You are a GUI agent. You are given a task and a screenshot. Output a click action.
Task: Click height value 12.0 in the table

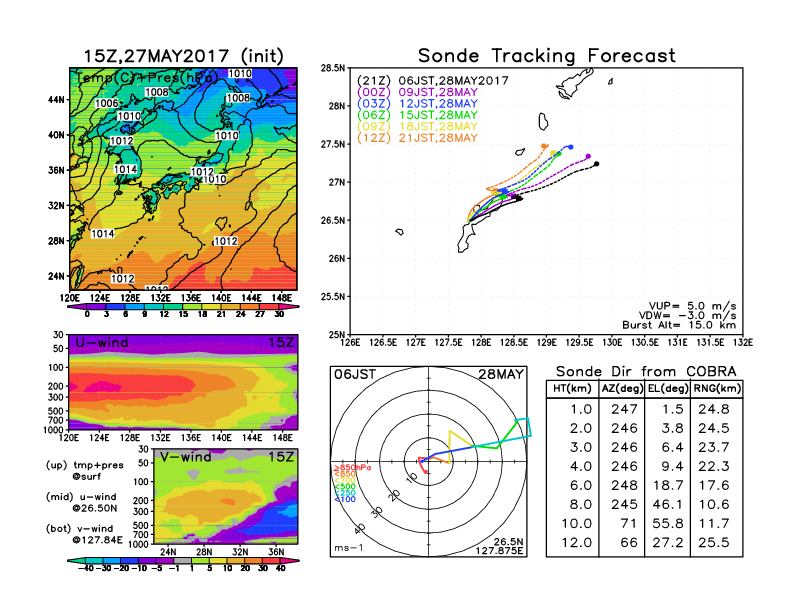point(577,543)
